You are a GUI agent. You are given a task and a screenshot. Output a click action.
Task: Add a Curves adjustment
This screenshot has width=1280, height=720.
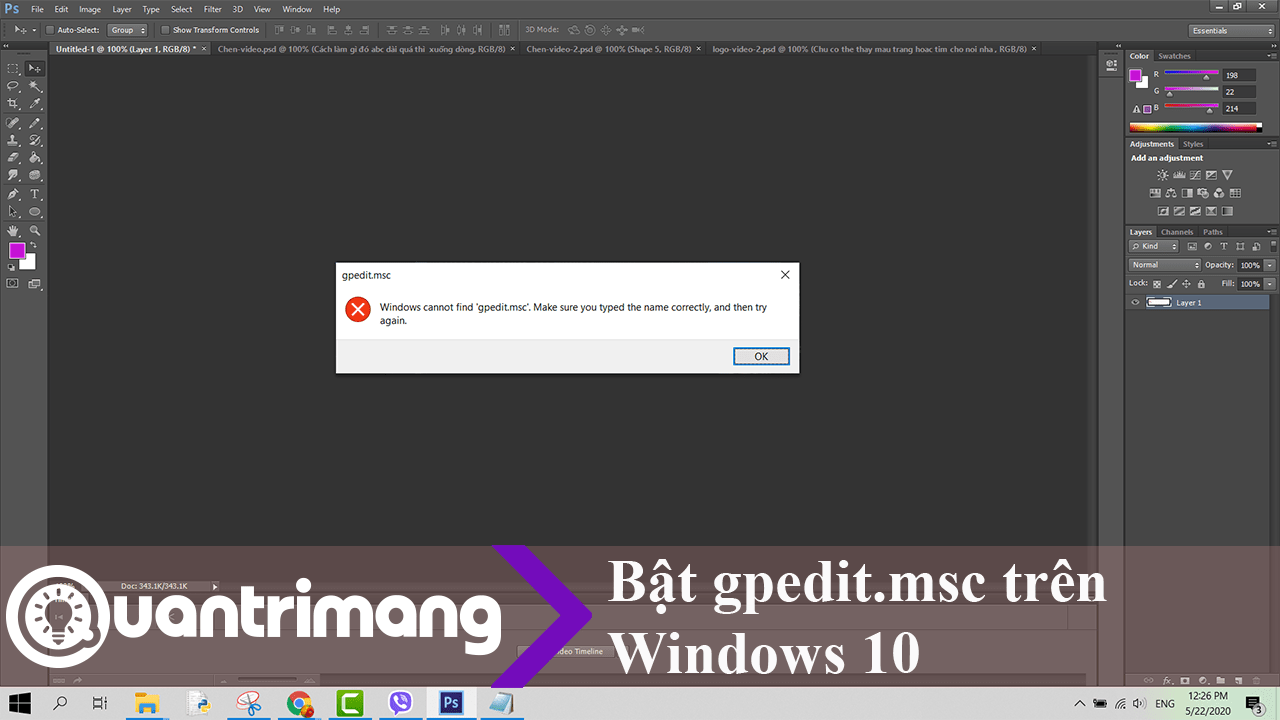[x=1195, y=176]
